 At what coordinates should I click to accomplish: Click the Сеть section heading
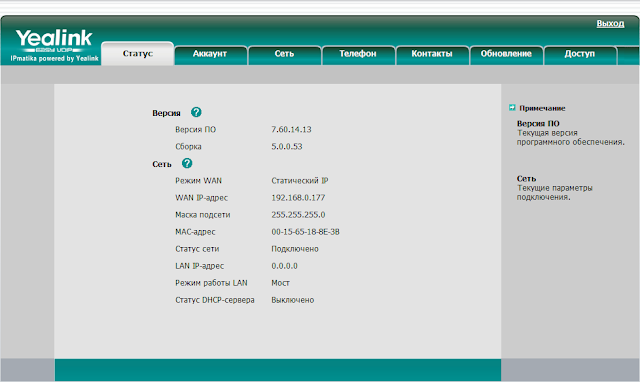pyautogui.click(x=162, y=164)
